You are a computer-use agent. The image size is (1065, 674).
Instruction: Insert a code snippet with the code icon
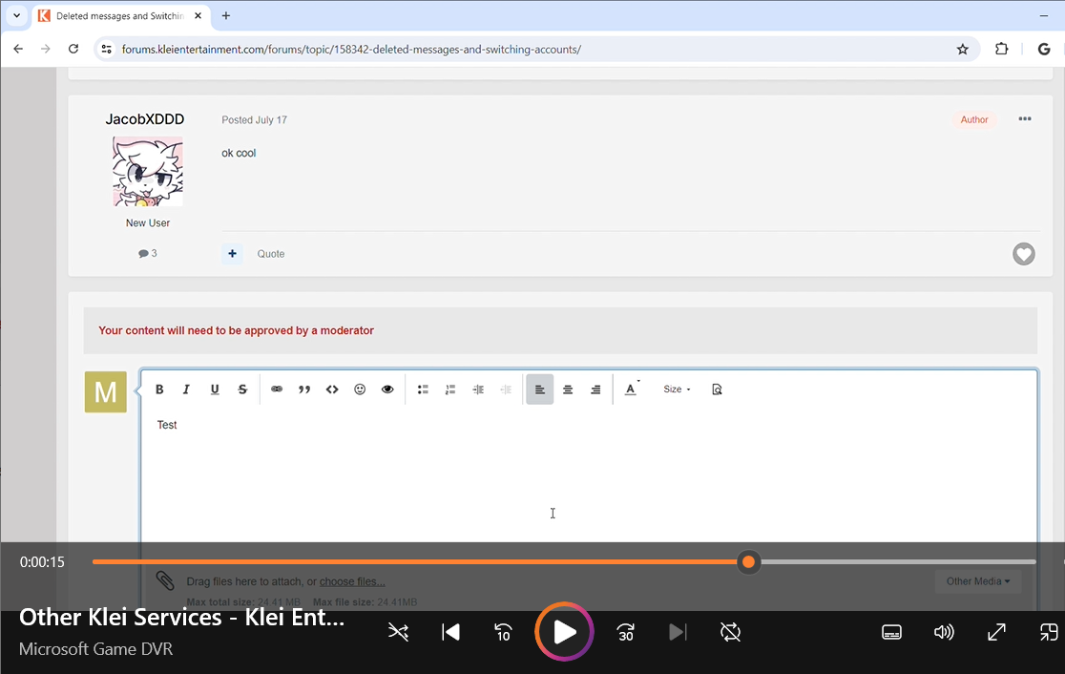click(x=332, y=390)
